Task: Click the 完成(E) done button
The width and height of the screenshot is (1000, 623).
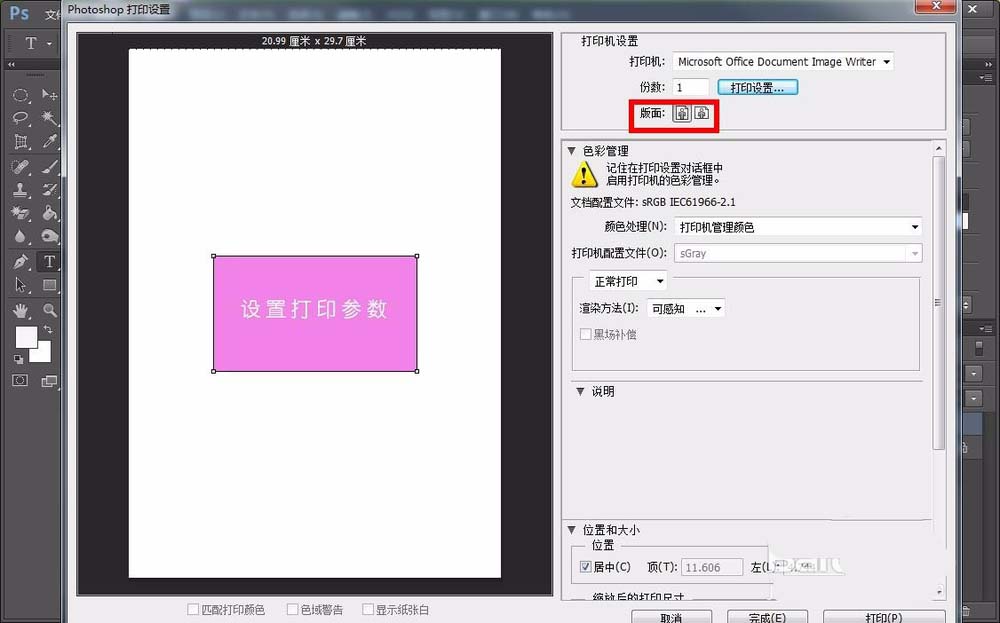Action: 767,617
